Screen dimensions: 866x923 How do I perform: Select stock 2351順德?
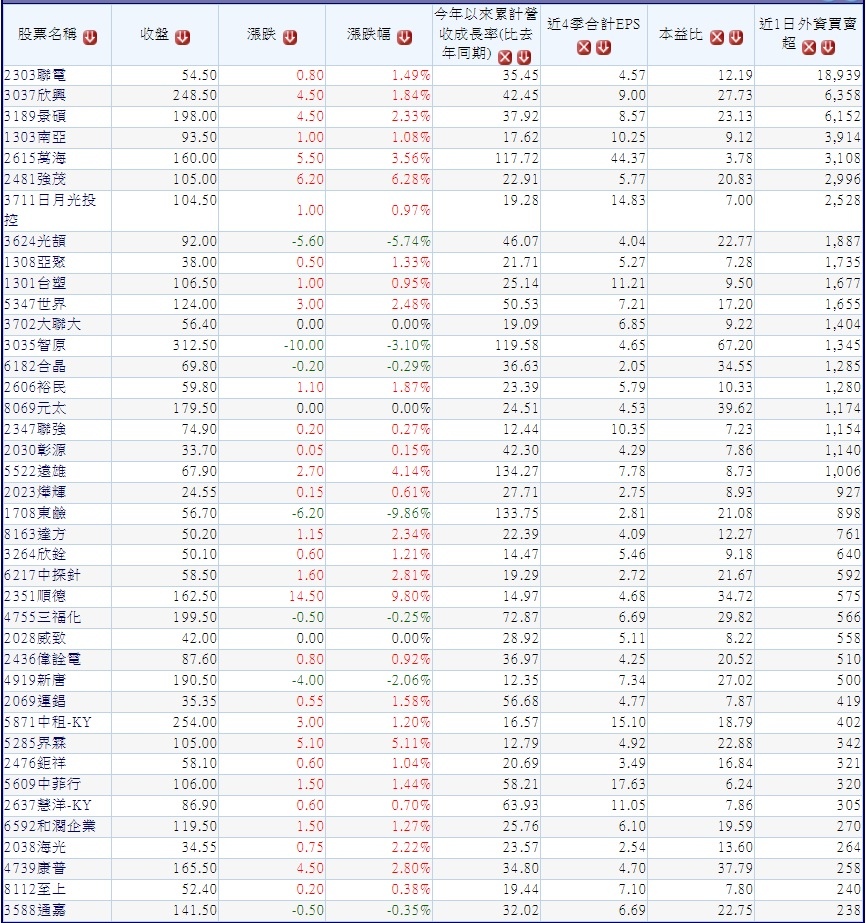35,596
